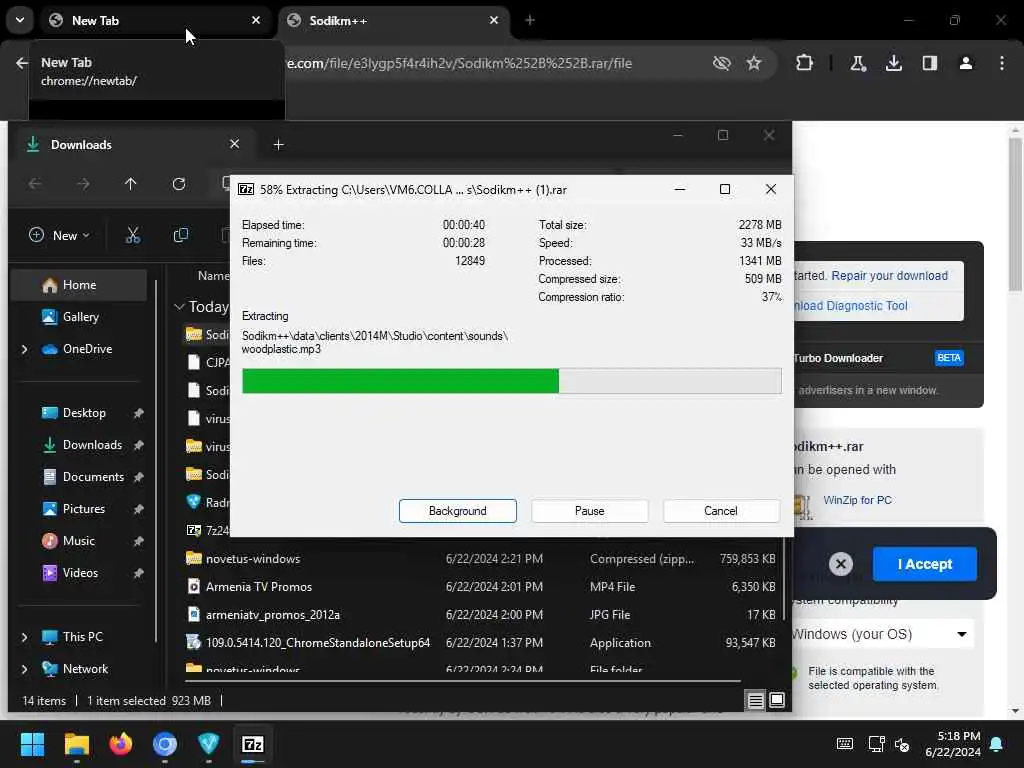
Task: Select armeniatv_promos_2012a file
Action: (x=481, y=615)
